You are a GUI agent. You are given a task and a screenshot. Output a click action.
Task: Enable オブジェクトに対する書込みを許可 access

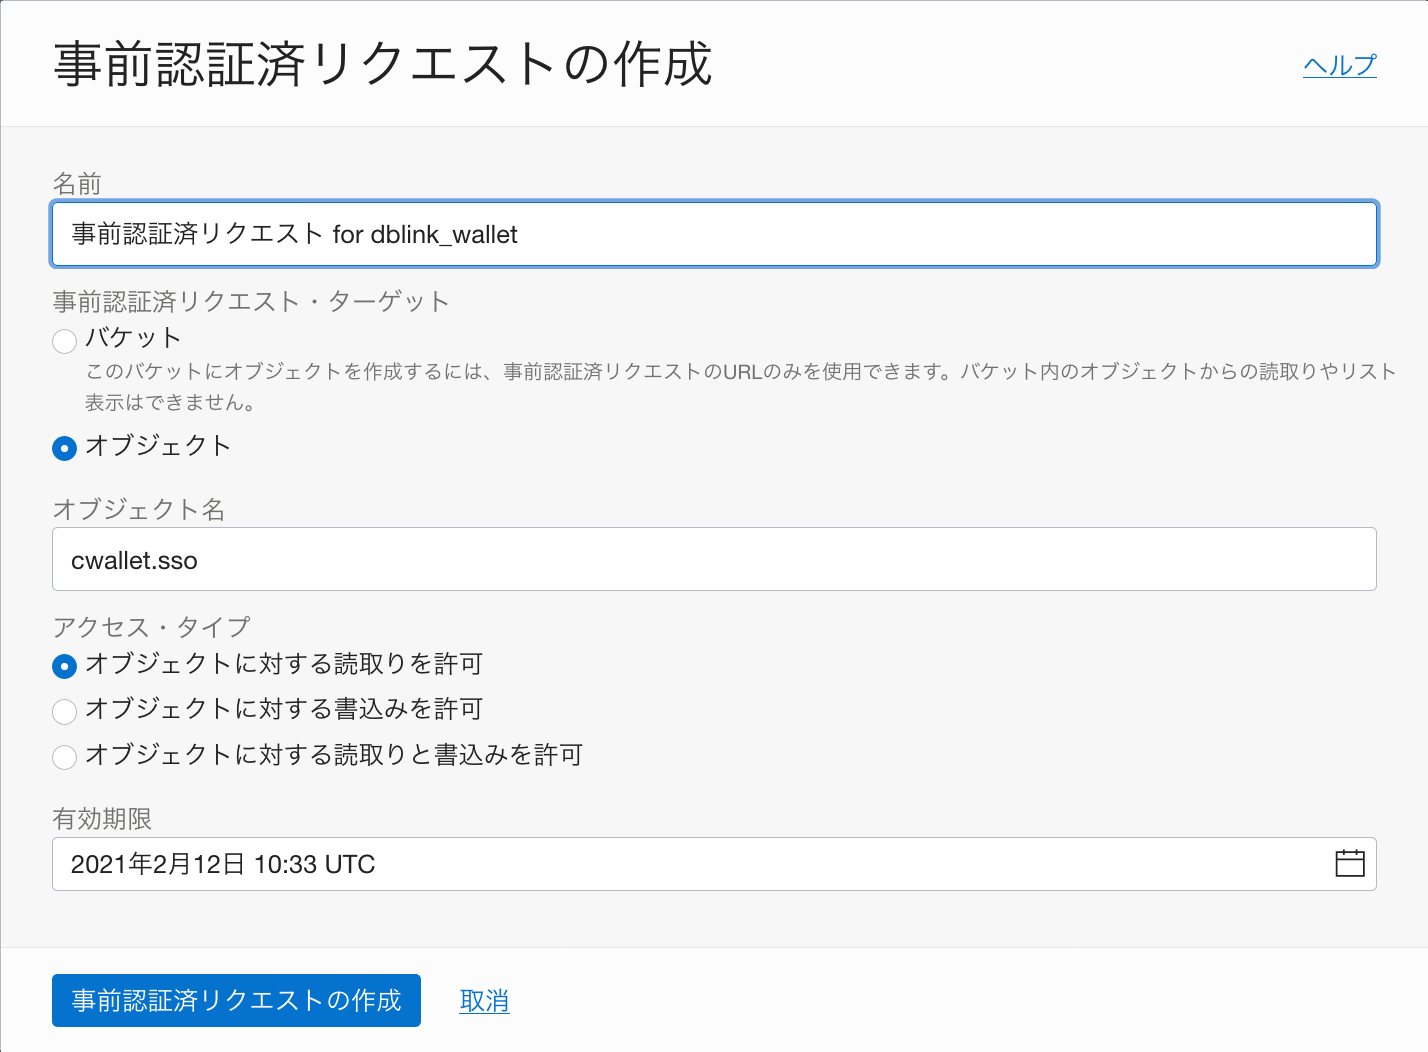pyautogui.click(x=64, y=711)
